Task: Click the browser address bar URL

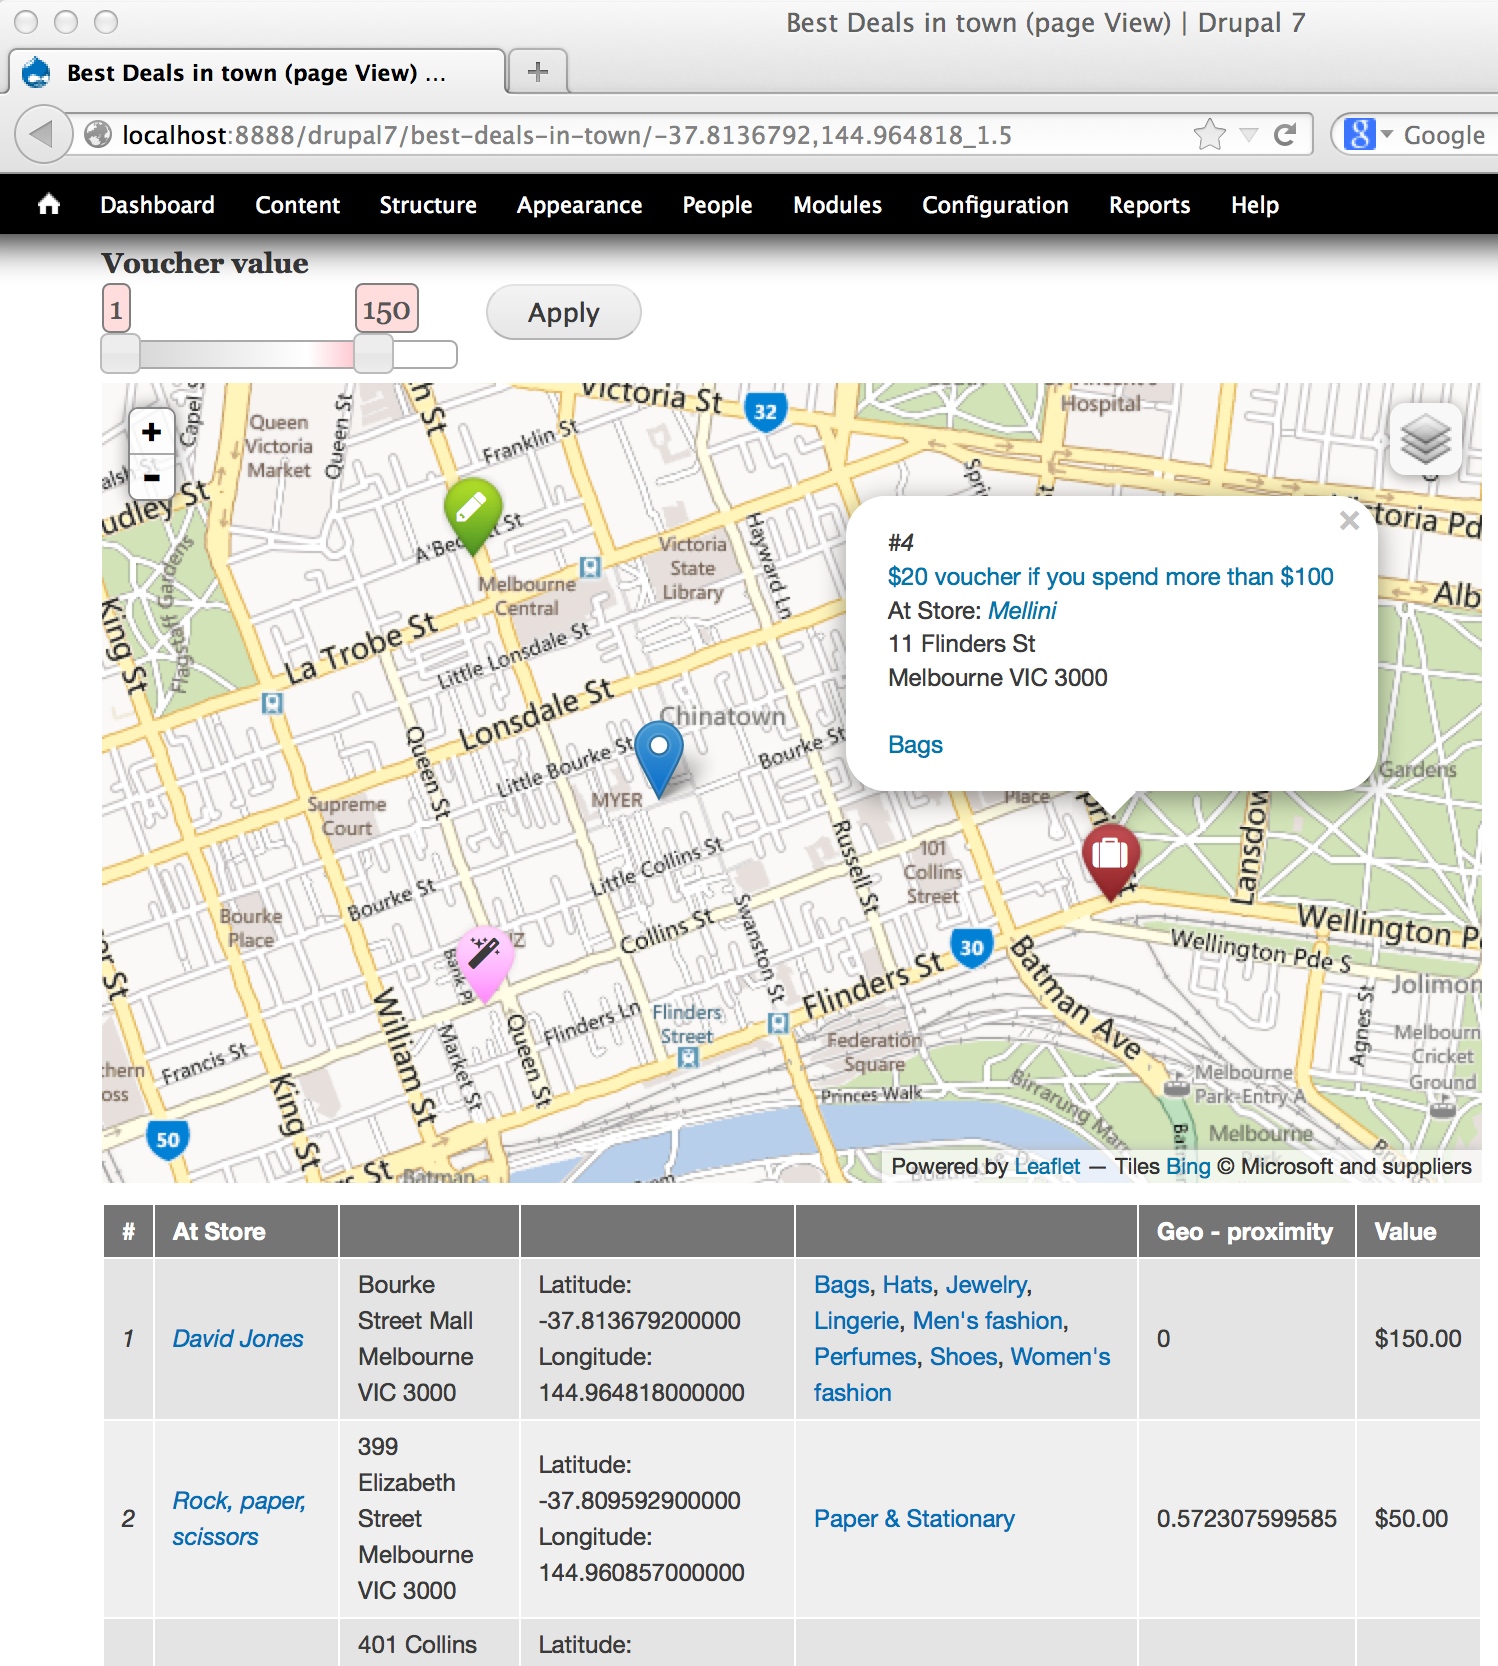Action: point(566,135)
